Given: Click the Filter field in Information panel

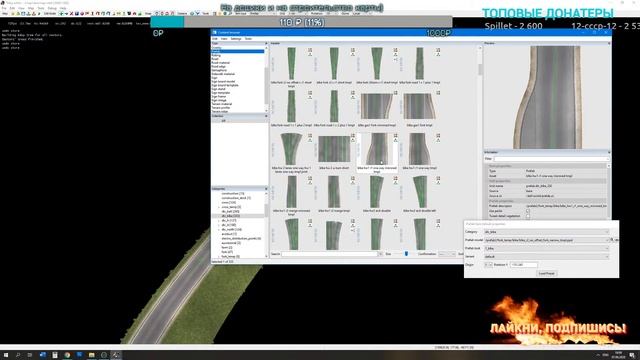Looking at the screenshot, I should click(551, 159).
